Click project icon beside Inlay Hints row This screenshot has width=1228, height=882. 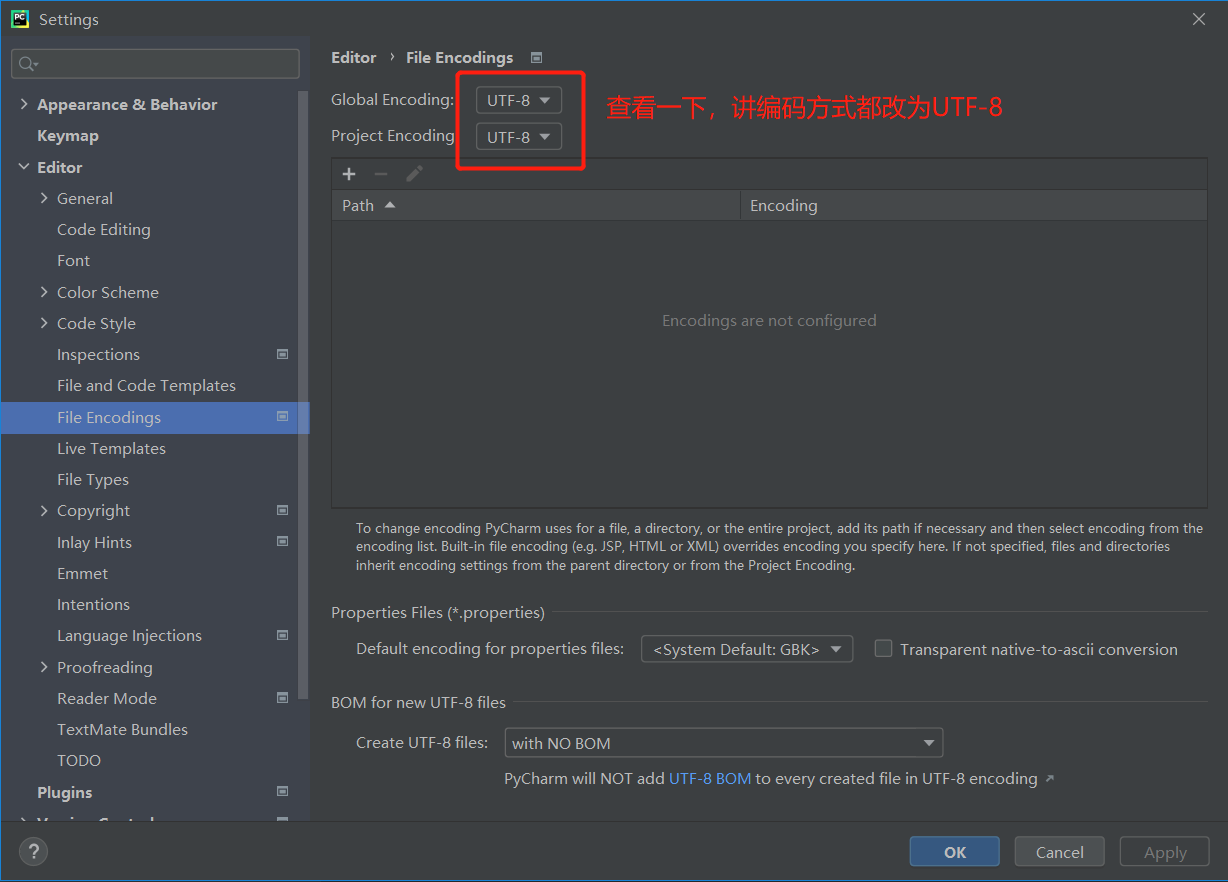[283, 541]
